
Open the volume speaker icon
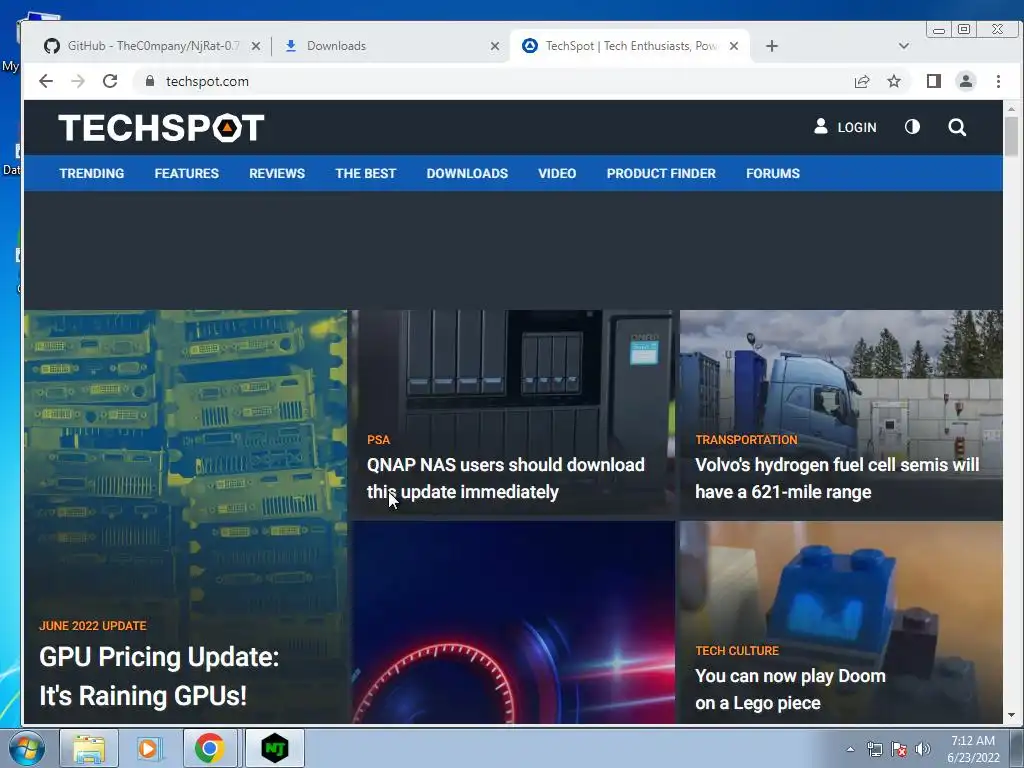922,749
